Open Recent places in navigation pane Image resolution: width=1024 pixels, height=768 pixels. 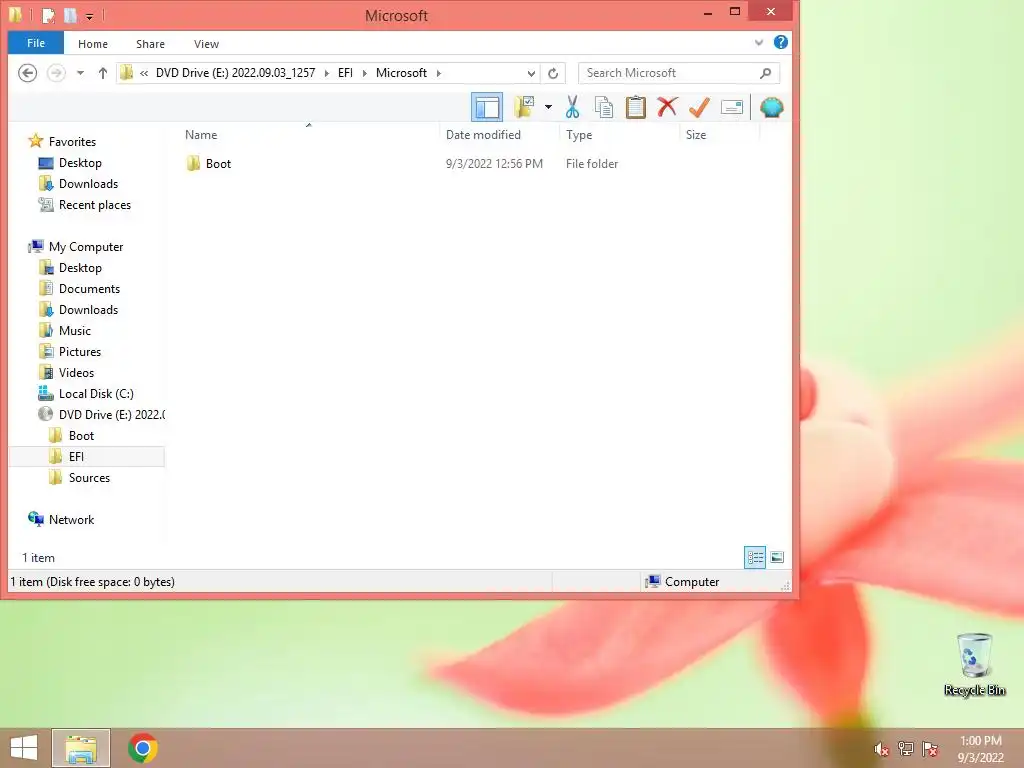(x=95, y=204)
